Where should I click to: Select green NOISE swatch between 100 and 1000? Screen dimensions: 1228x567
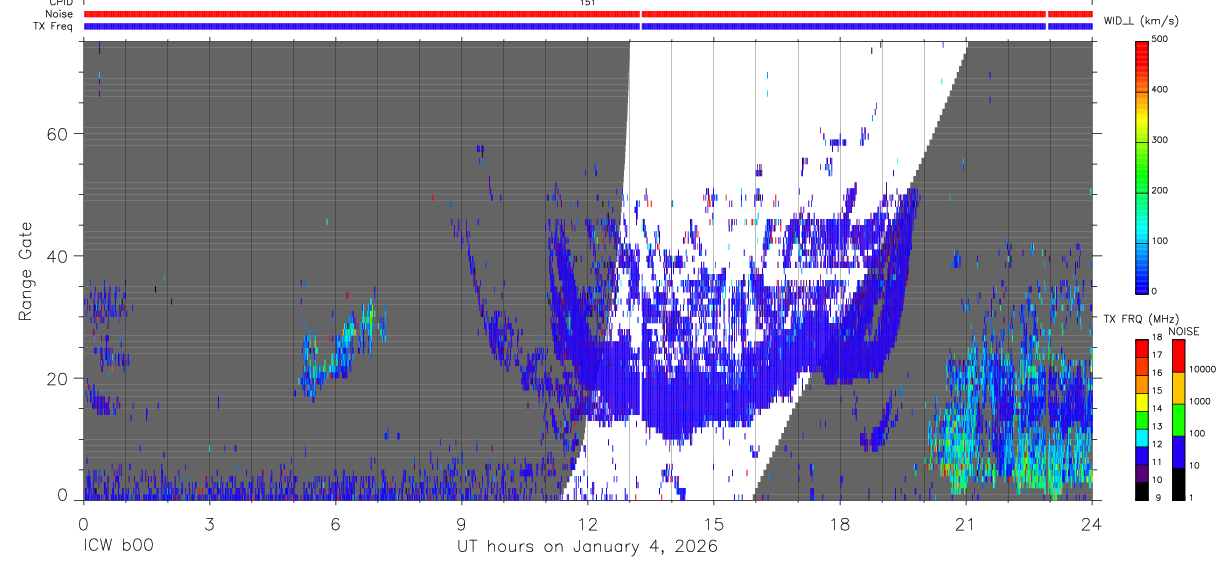tap(1179, 419)
